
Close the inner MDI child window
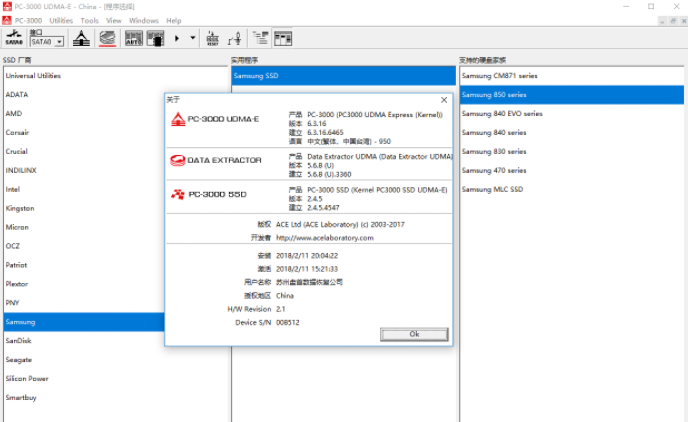pos(684,21)
